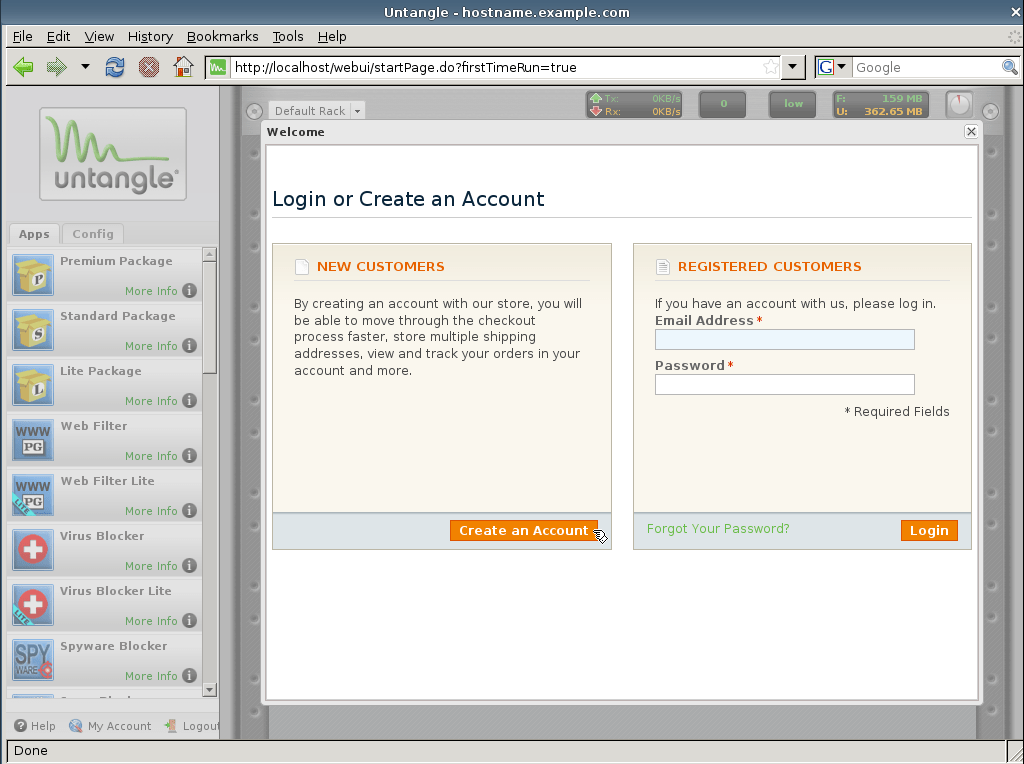The height and width of the screenshot is (764, 1024).
Task: Click the Tx/Rx network throughput meter
Action: point(635,104)
